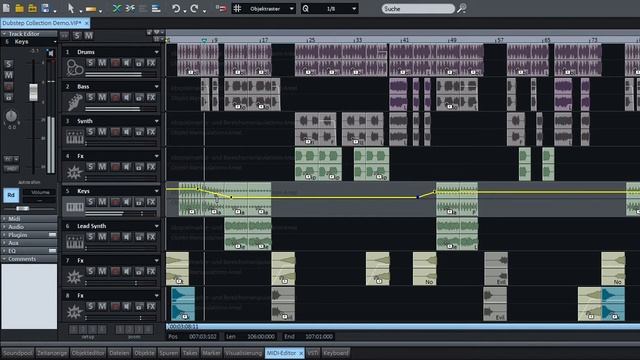Click the Lead Synth track icon

coord(75,242)
